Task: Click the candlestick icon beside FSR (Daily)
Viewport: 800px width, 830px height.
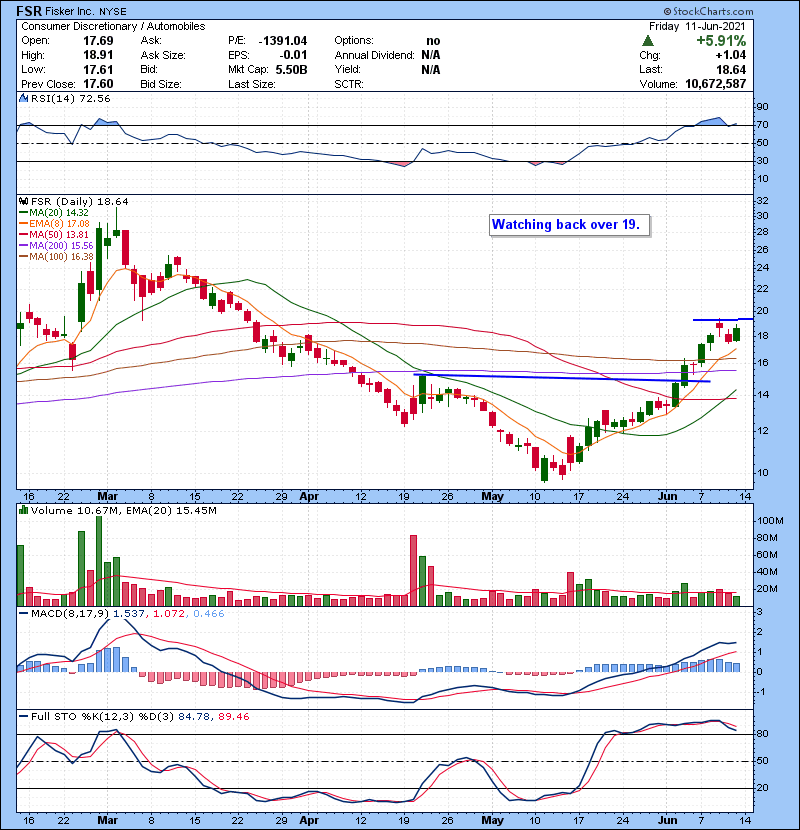Action: (24, 202)
